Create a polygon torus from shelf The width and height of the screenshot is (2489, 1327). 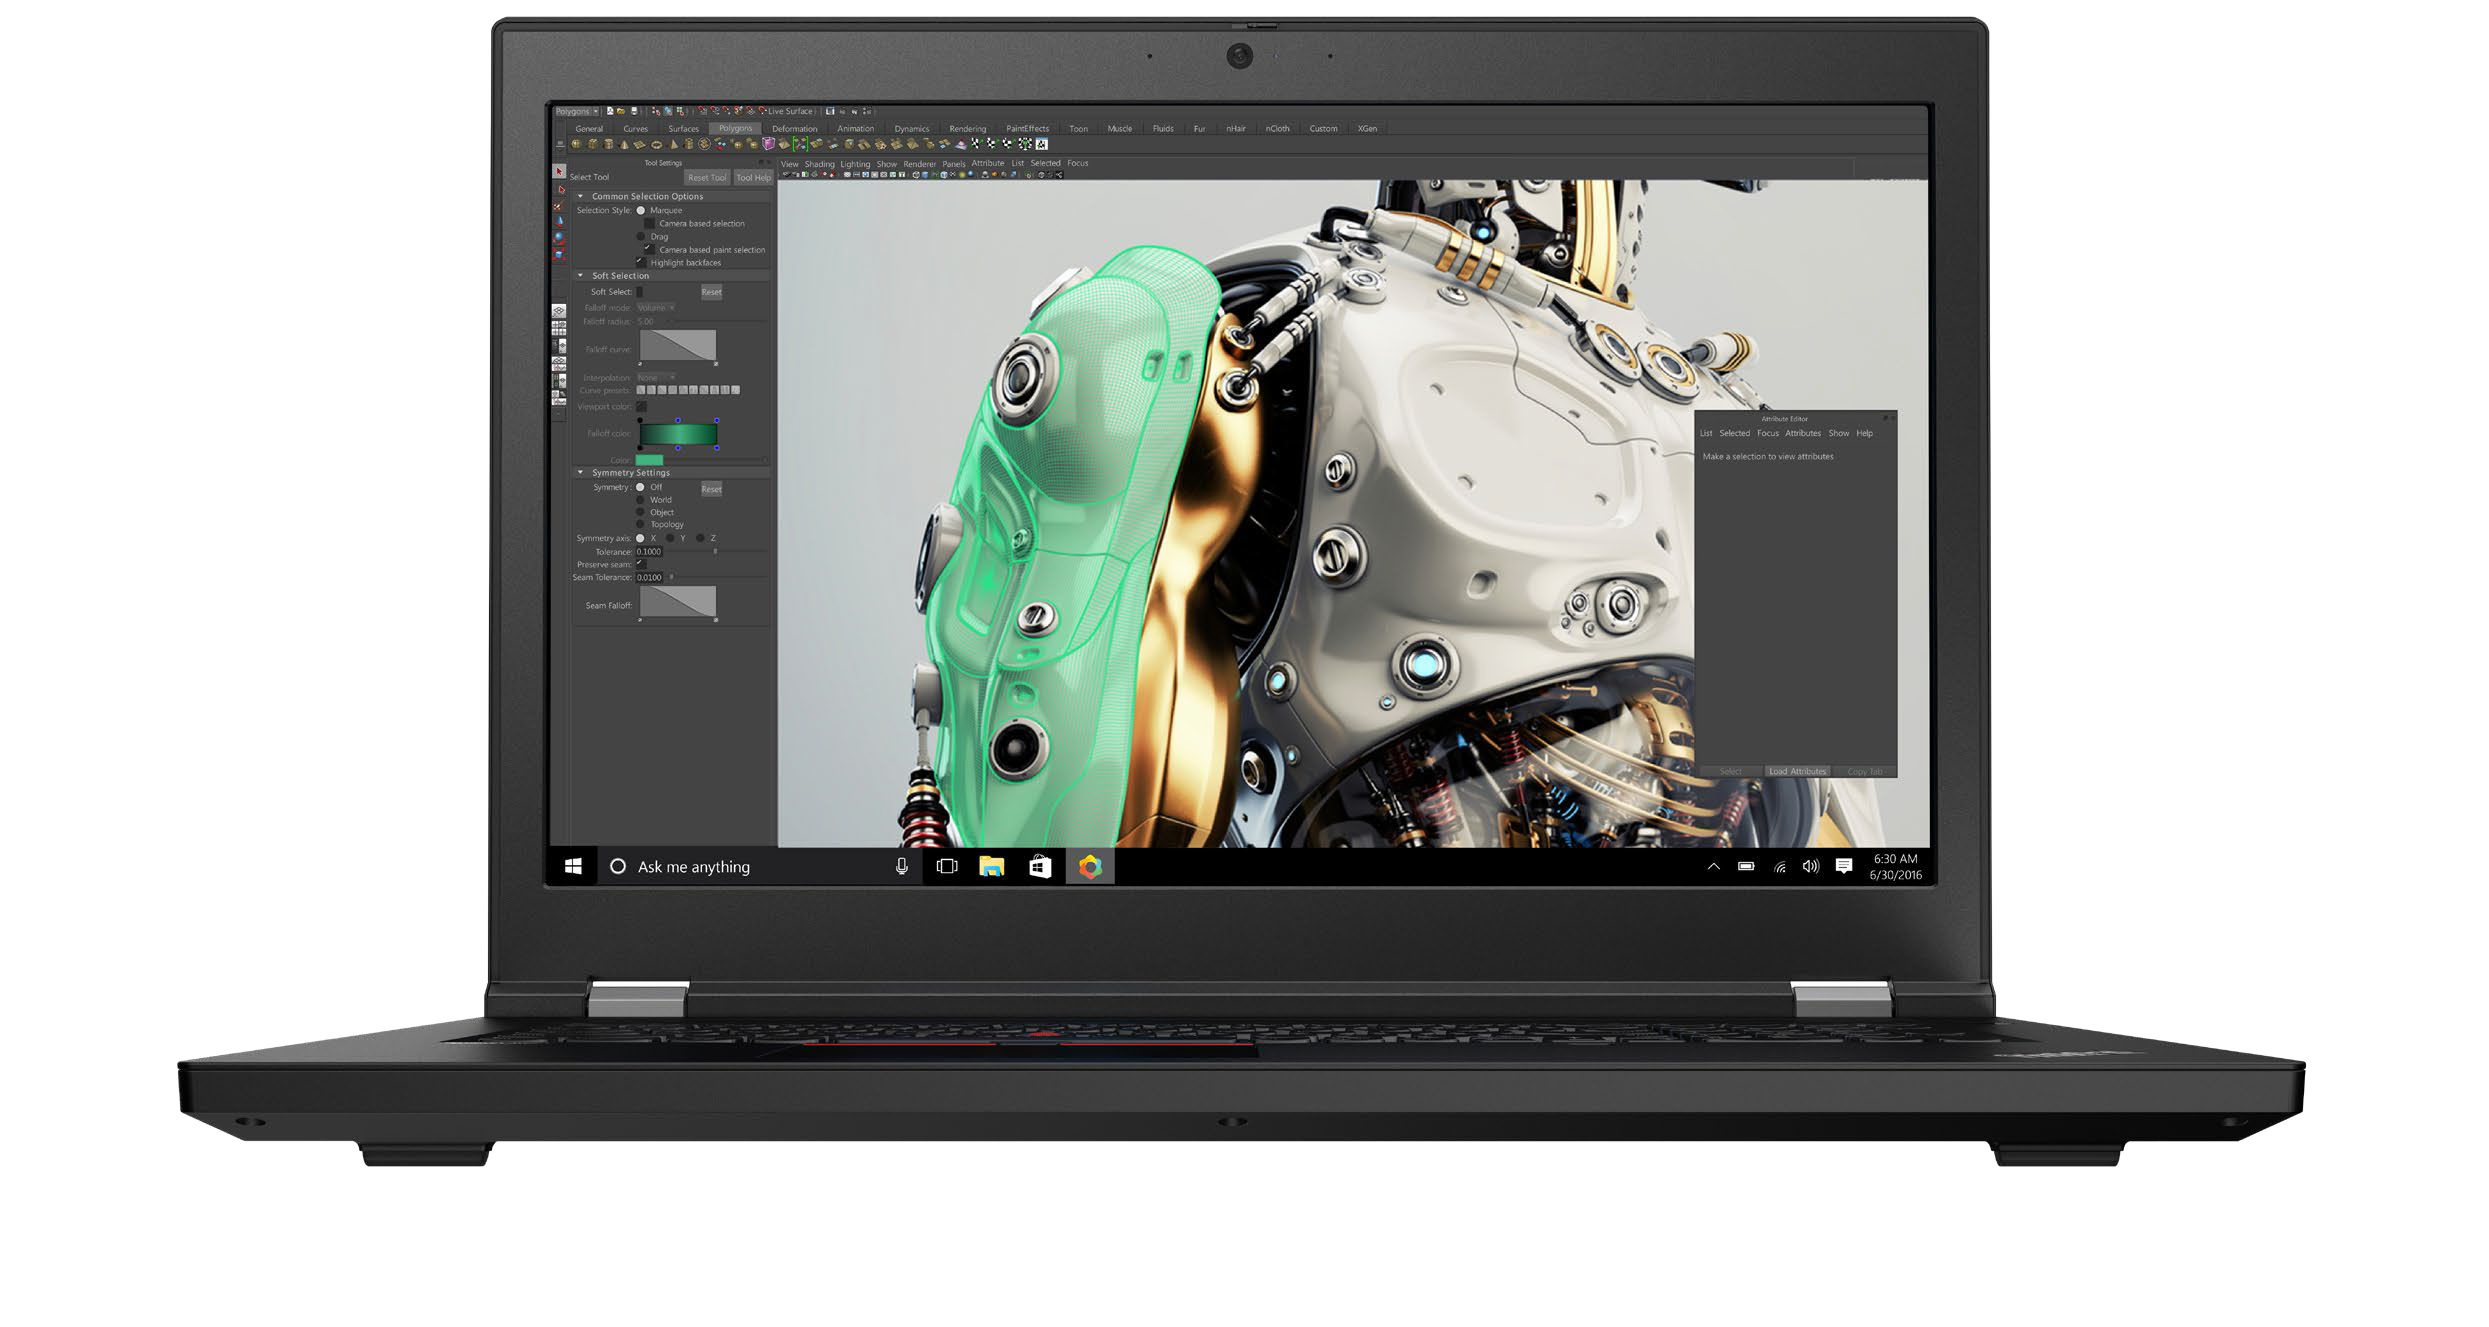[x=657, y=144]
